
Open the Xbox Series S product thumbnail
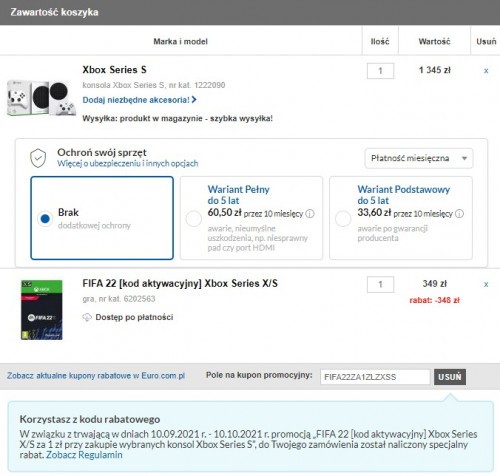pos(41,98)
